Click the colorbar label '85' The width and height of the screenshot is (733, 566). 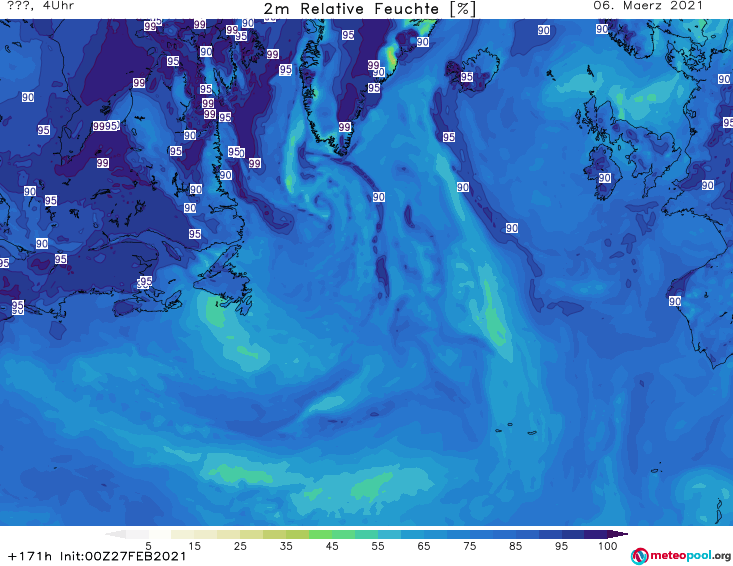point(515,546)
